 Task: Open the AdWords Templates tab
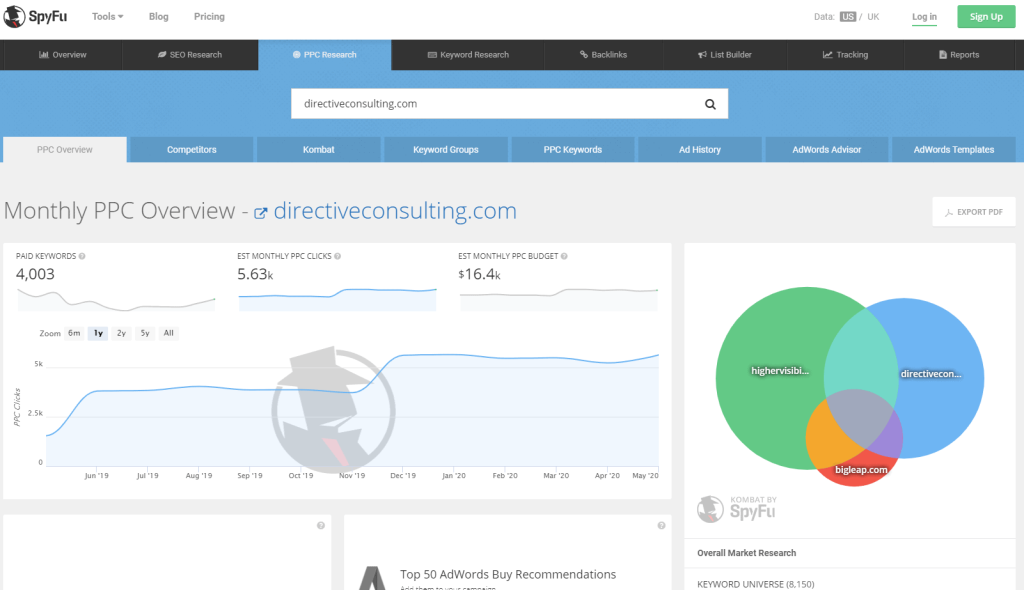(953, 150)
